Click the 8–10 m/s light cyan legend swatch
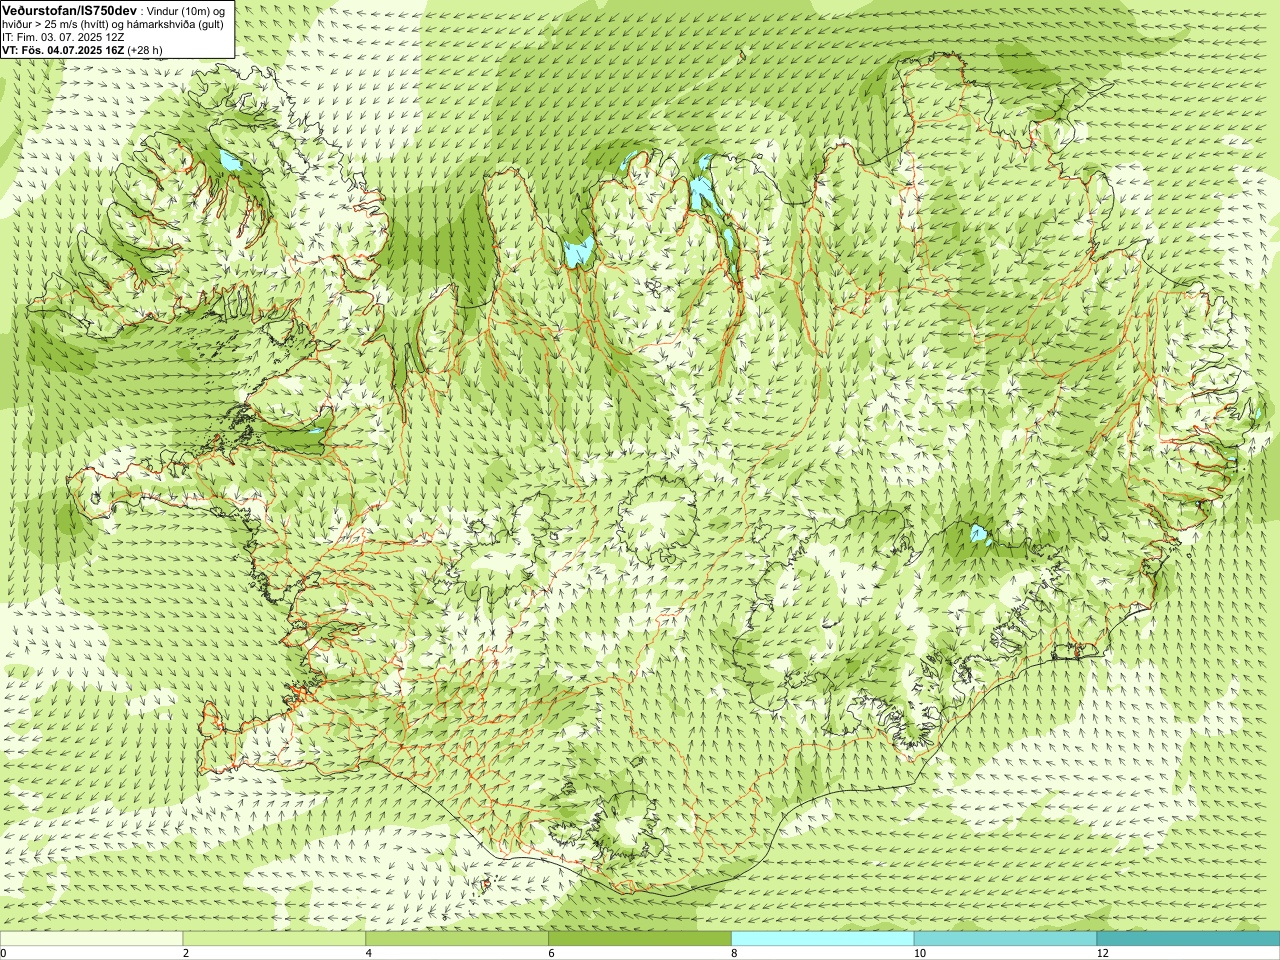This screenshot has height=960, width=1280. [823, 939]
